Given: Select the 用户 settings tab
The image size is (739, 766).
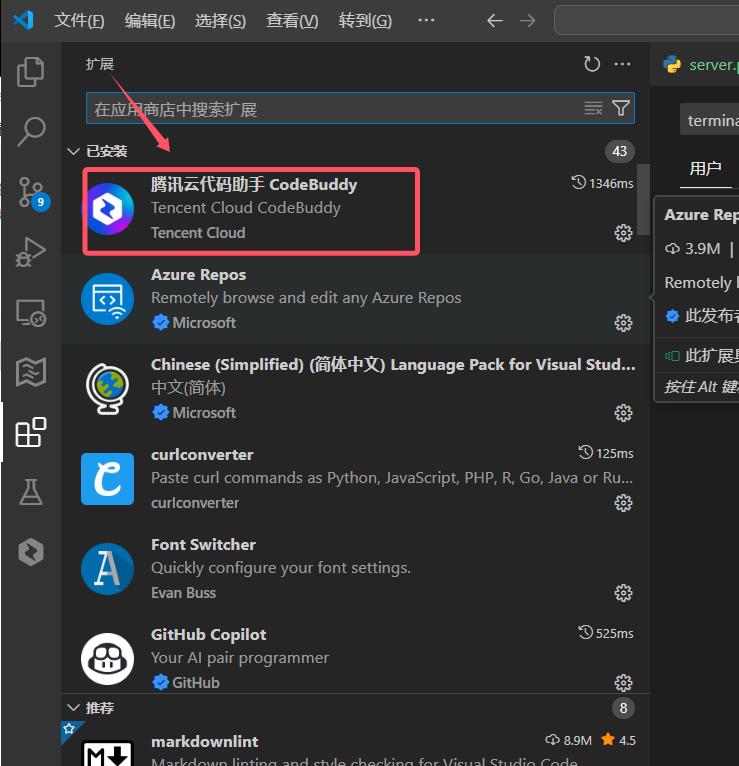Looking at the screenshot, I should 705,169.
